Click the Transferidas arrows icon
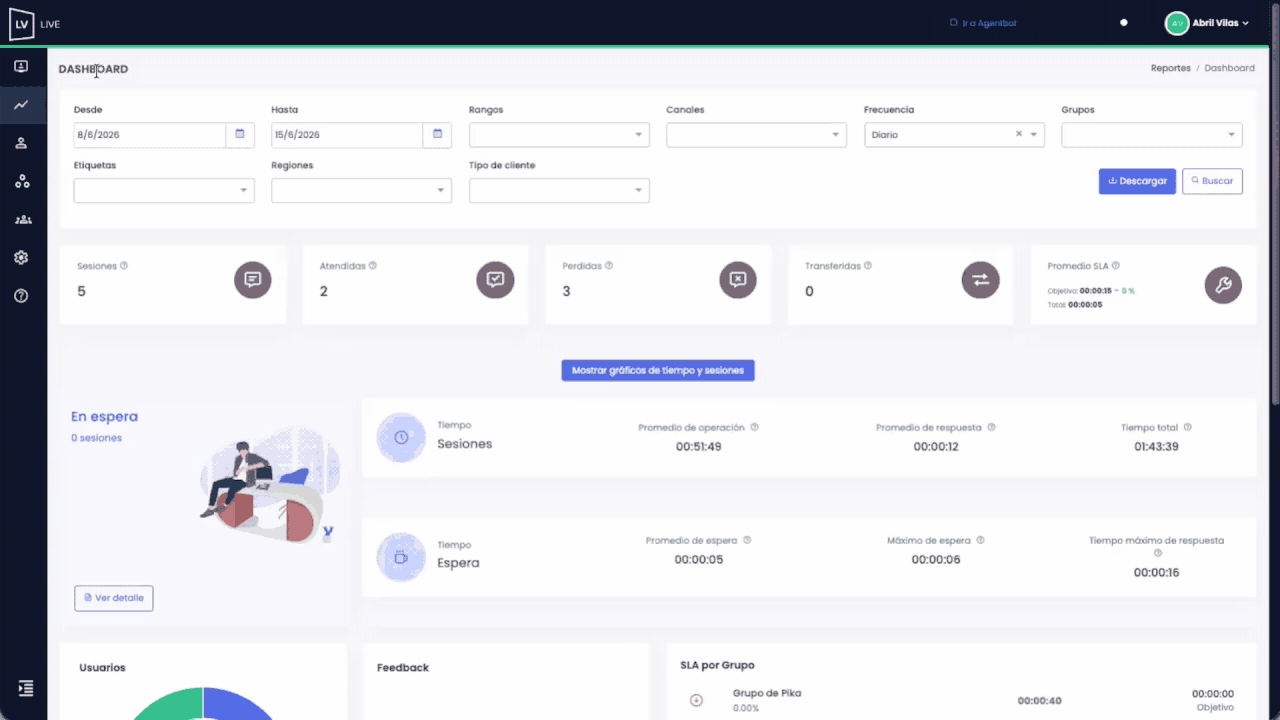 [x=980, y=280]
